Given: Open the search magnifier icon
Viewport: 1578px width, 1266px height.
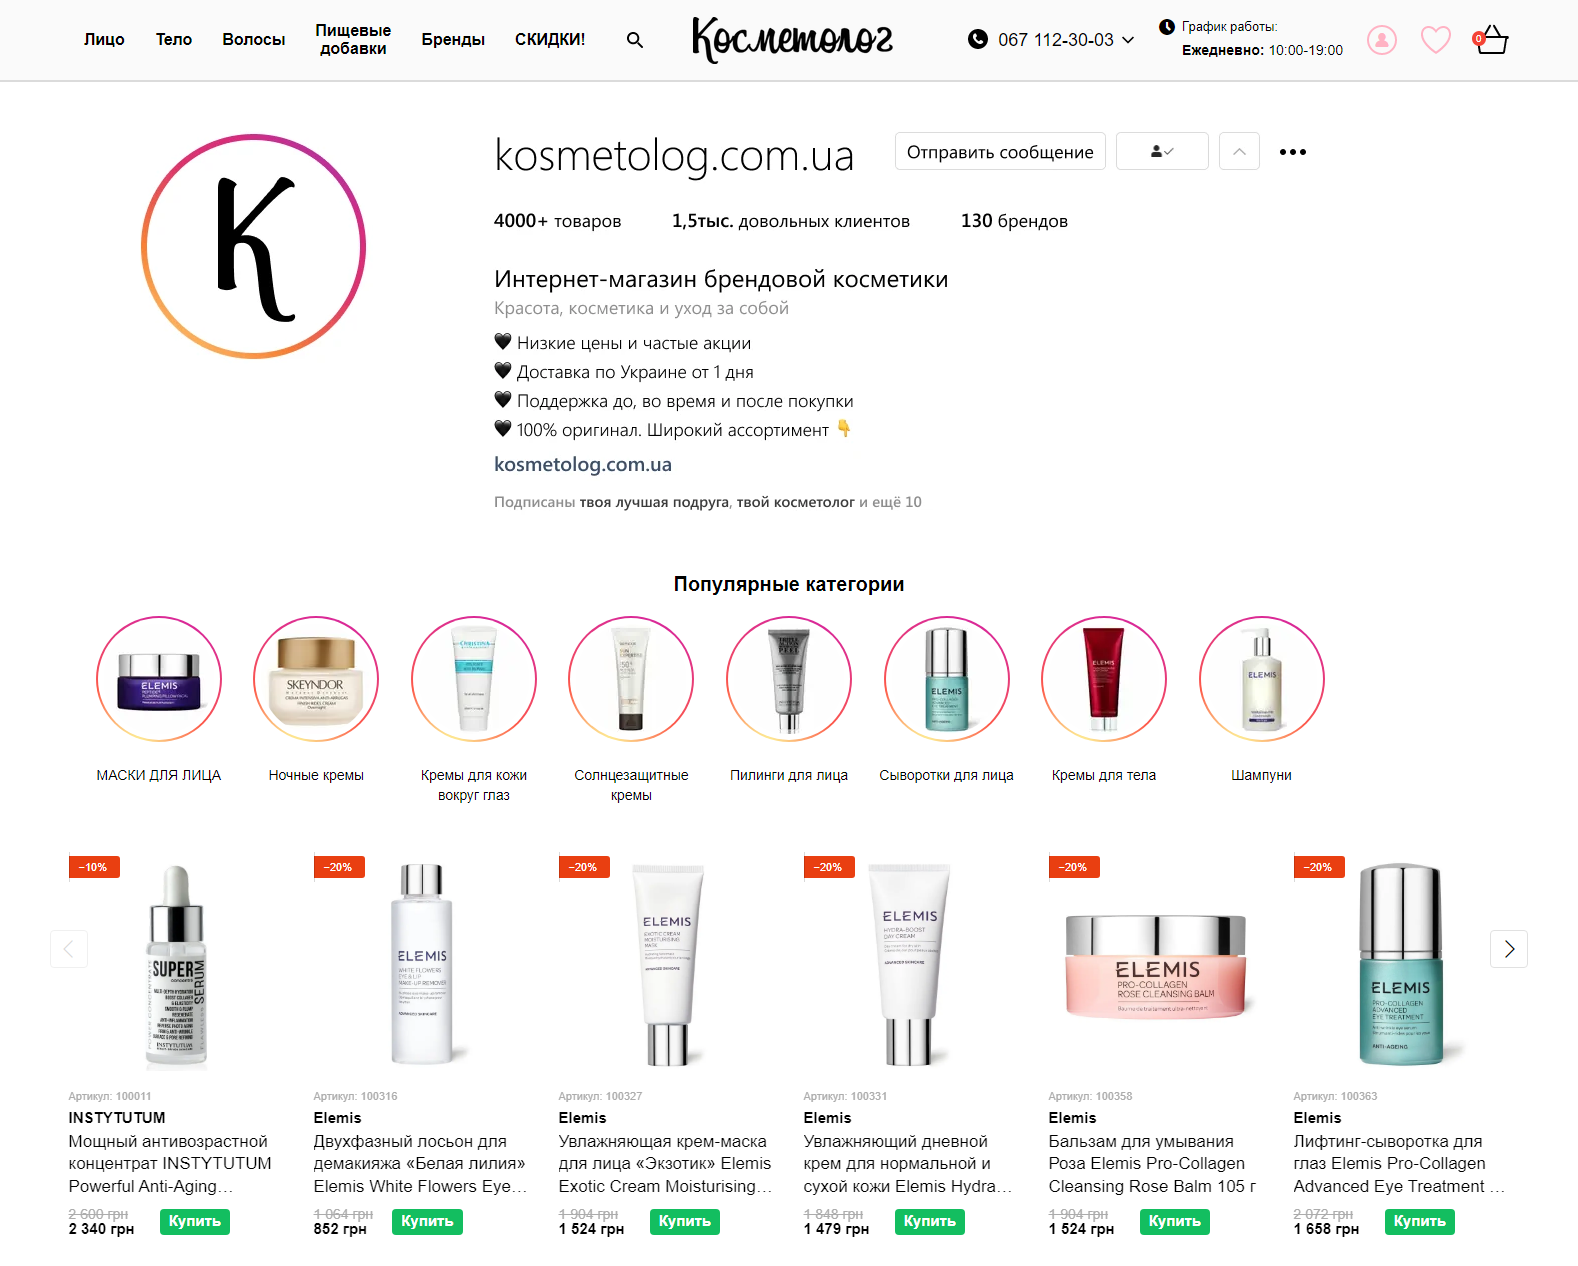Looking at the screenshot, I should tap(634, 40).
